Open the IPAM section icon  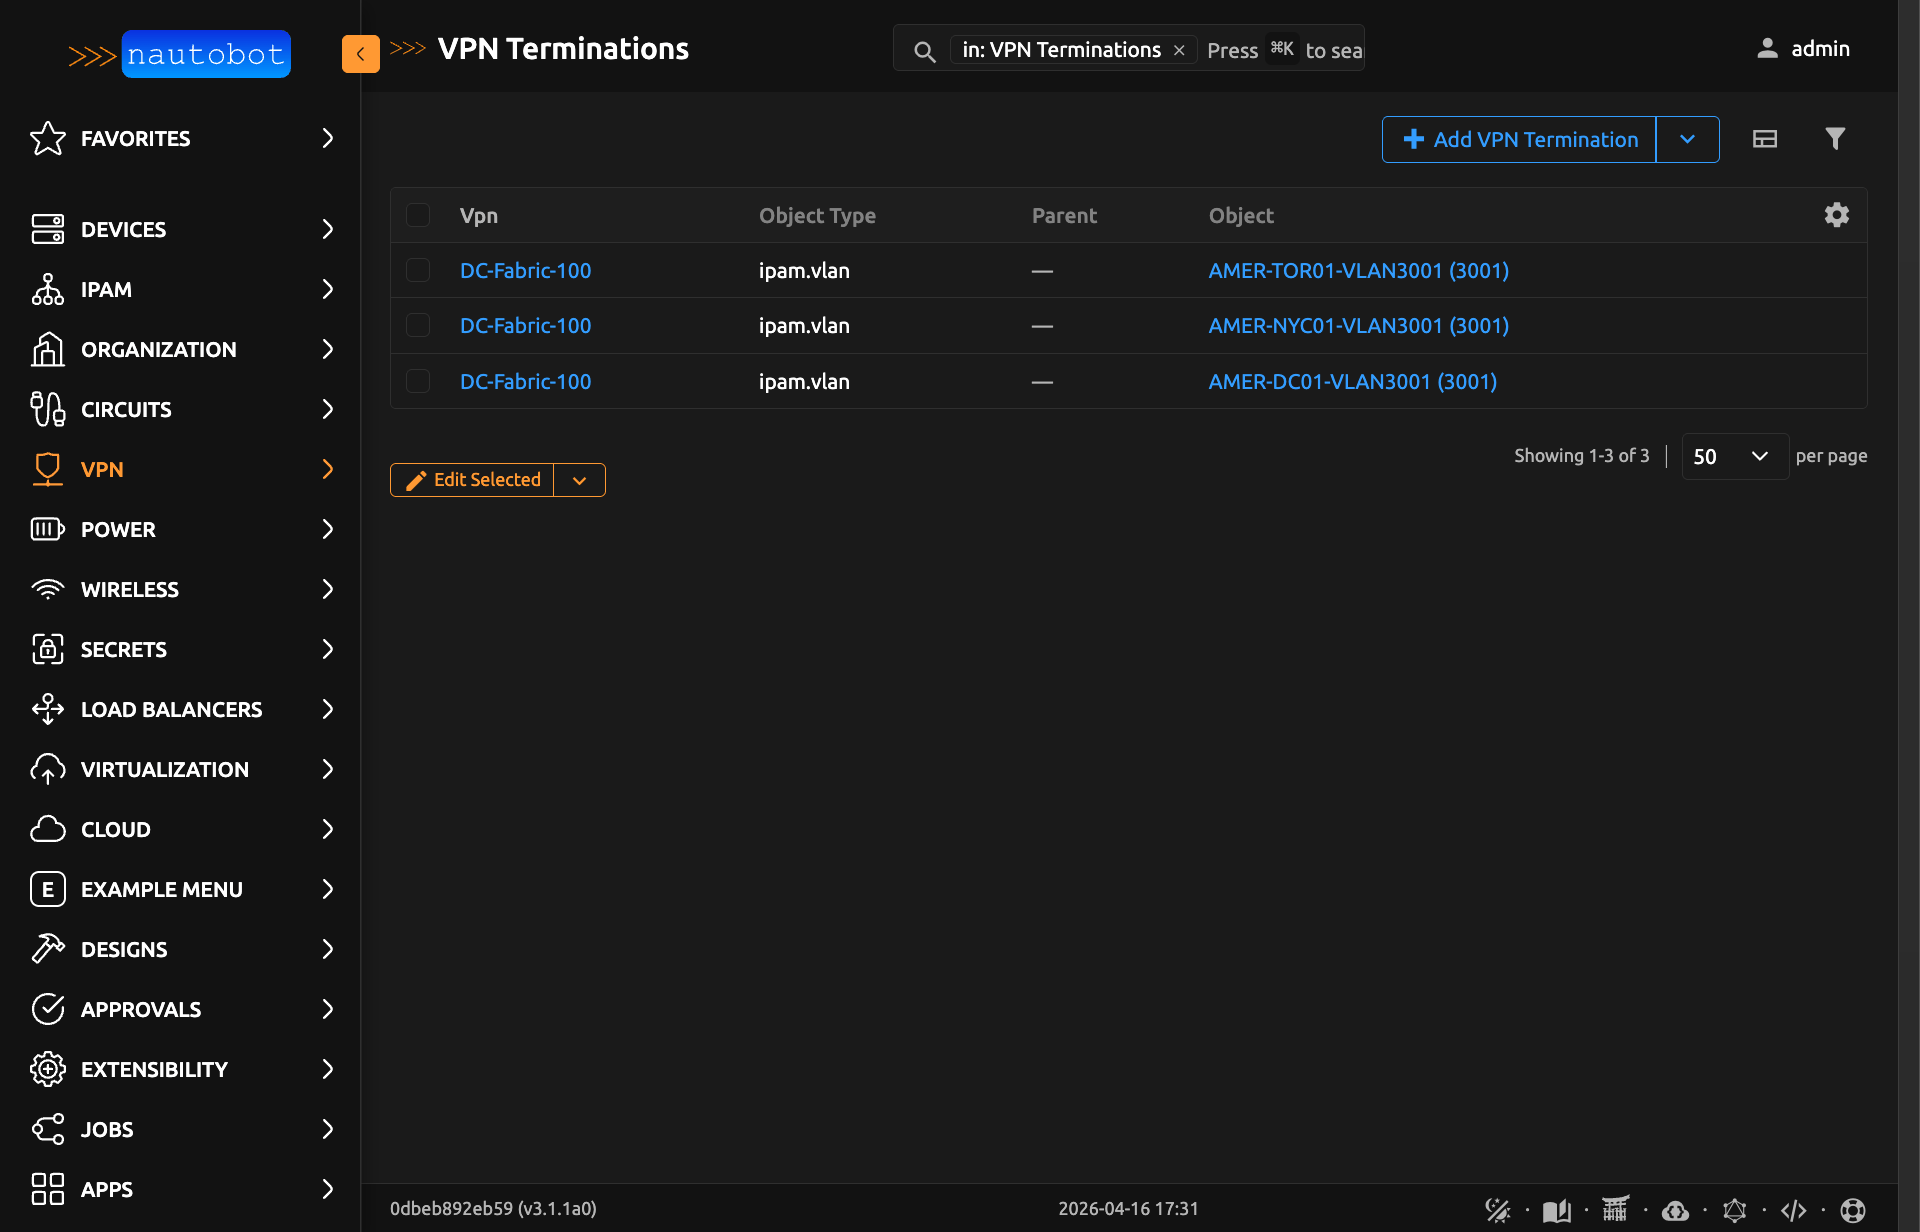[x=47, y=289]
